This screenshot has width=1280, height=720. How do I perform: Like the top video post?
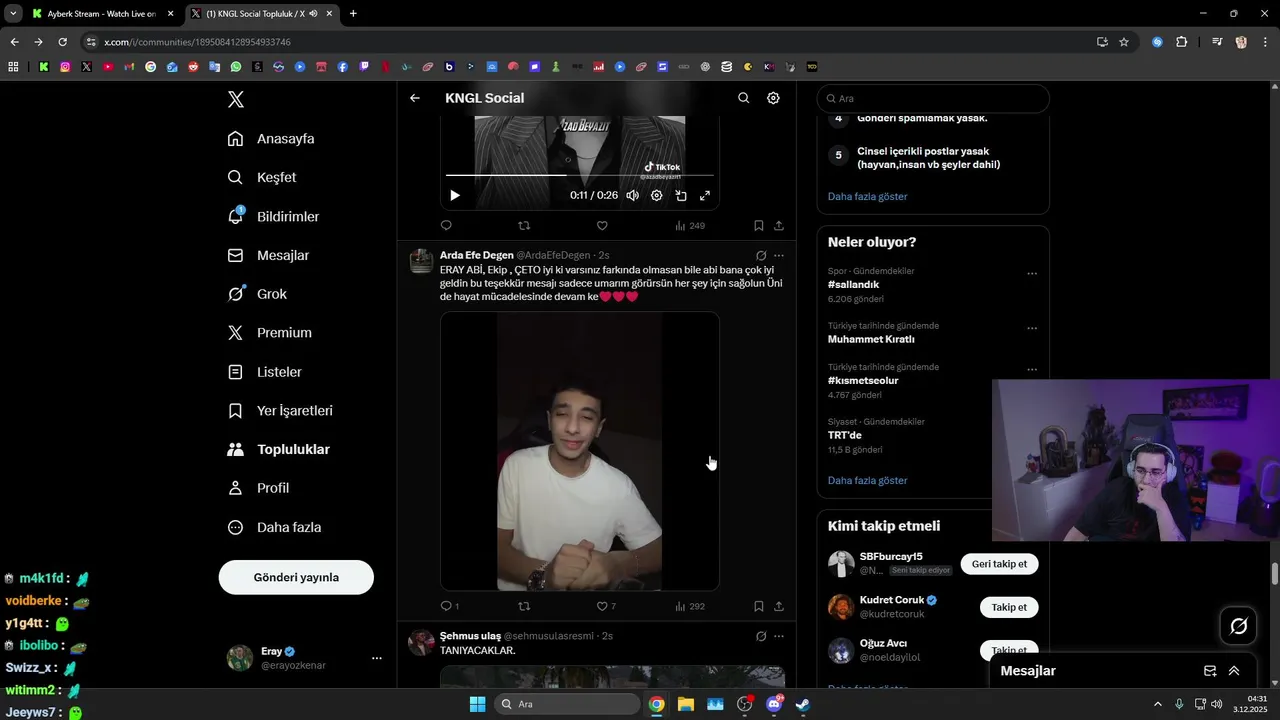click(x=602, y=226)
